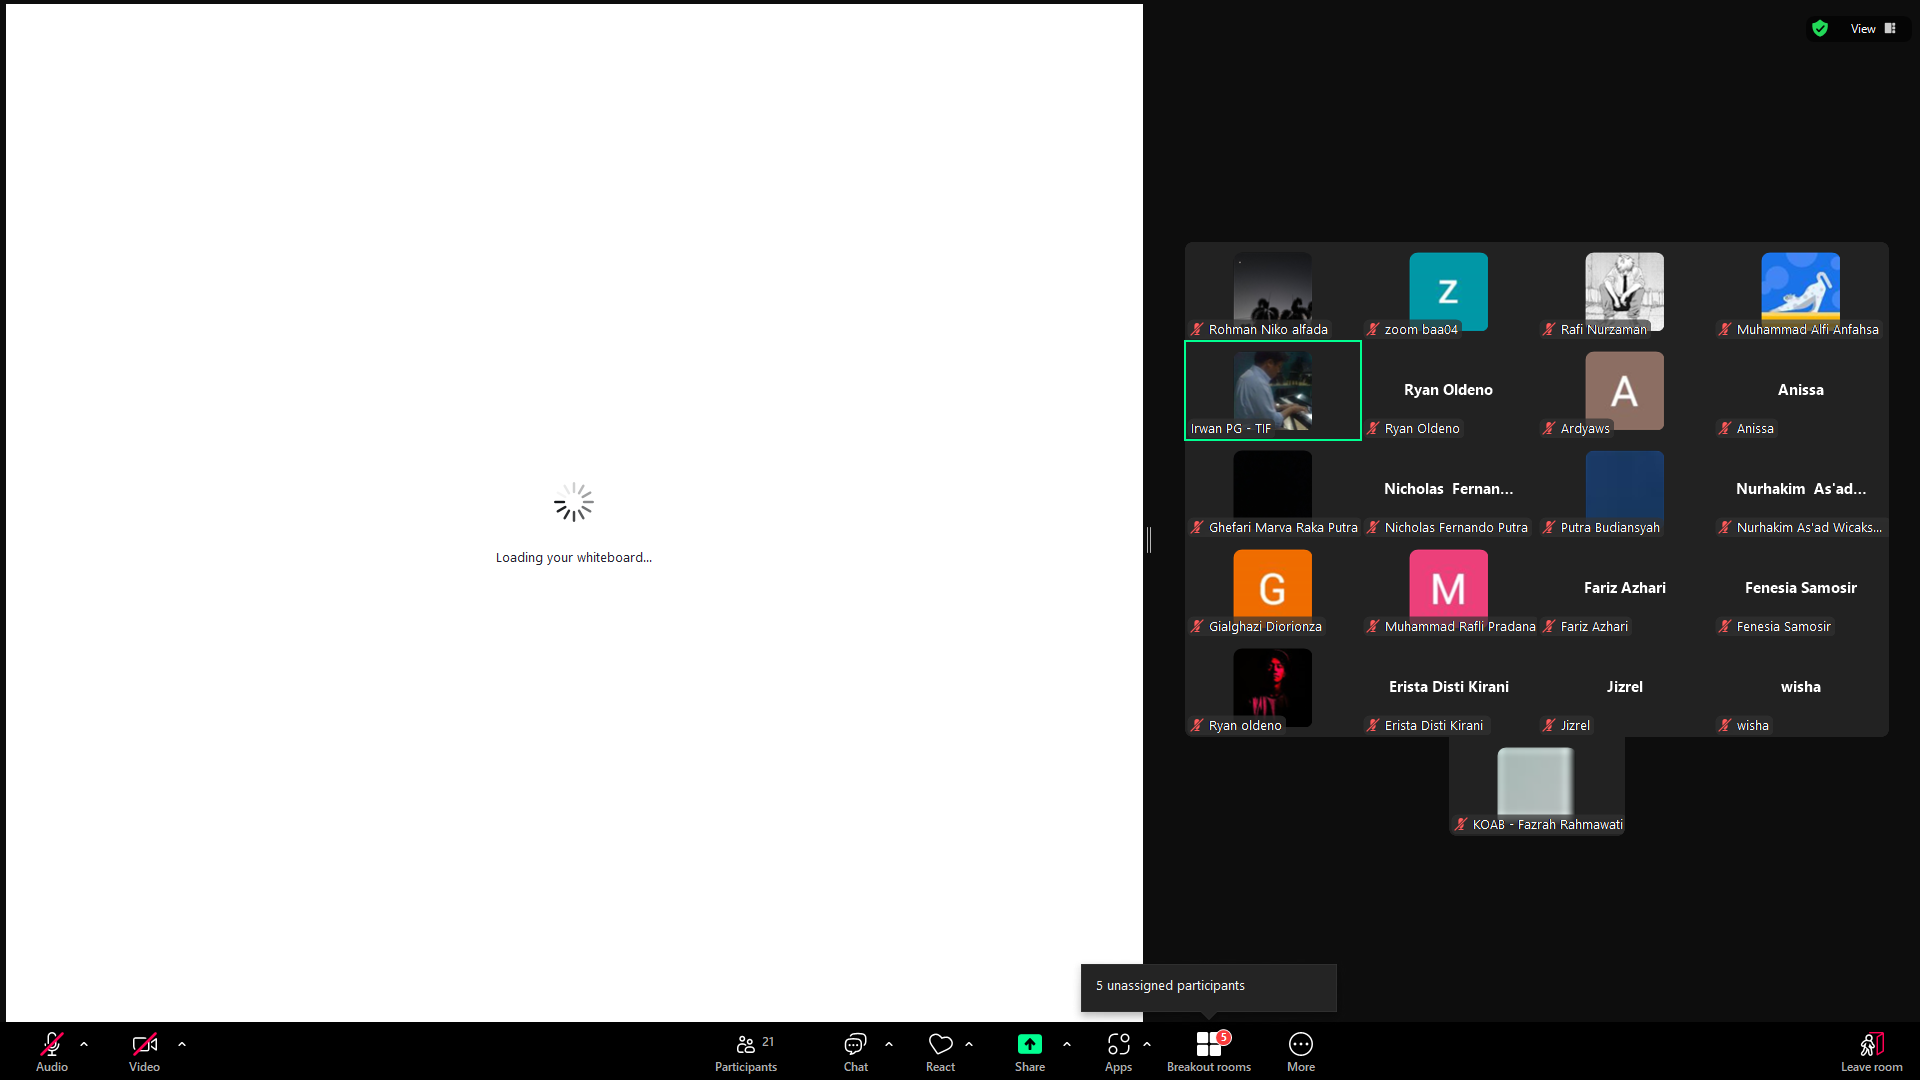Select Rafi Nurzaman participant tile
The height and width of the screenshot is (1080, 1920).
tap(1625, 292)
